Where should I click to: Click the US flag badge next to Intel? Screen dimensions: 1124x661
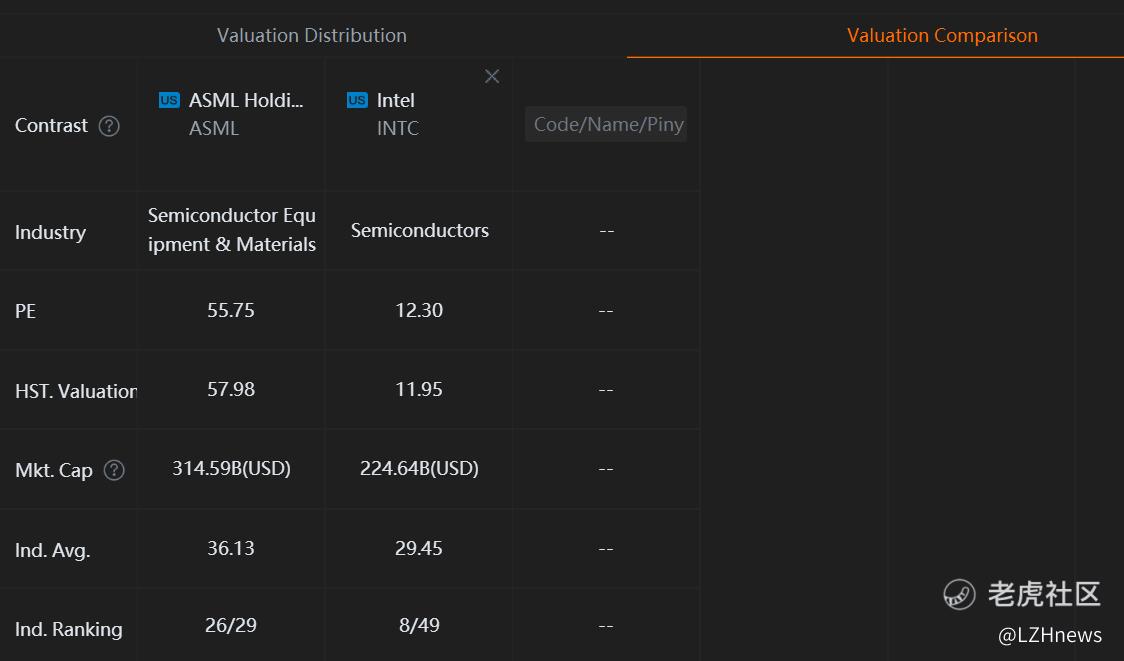click(x=357, y=100)
